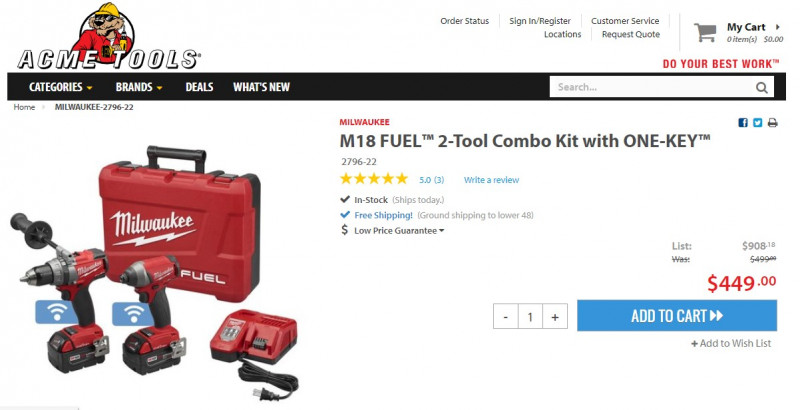Click the search magnifier icon
This screenshot has height=410, width=800.
point(762,87)
